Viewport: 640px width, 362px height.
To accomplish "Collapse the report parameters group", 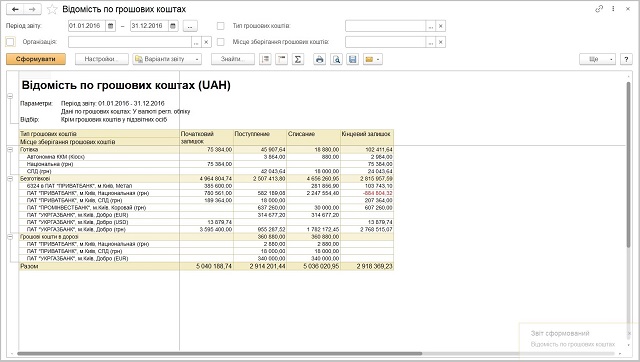I will [10, 96].
